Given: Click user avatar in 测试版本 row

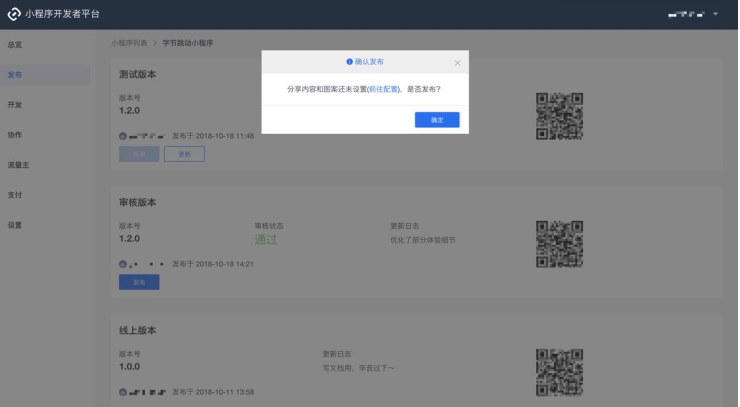Looking at the screenshot, I should (x=123, y=136).
